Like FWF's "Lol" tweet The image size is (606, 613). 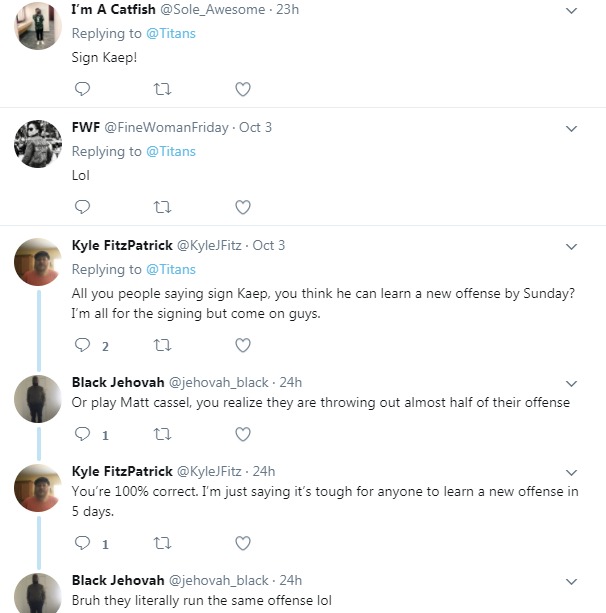[242, 208]
